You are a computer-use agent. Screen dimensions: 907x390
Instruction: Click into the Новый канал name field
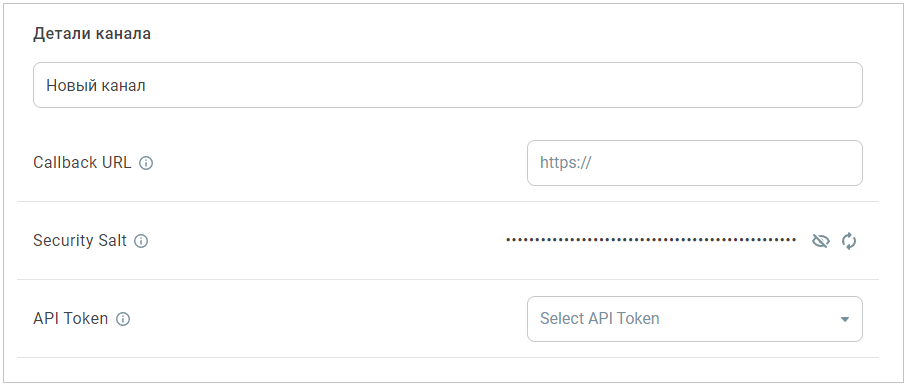448,85
